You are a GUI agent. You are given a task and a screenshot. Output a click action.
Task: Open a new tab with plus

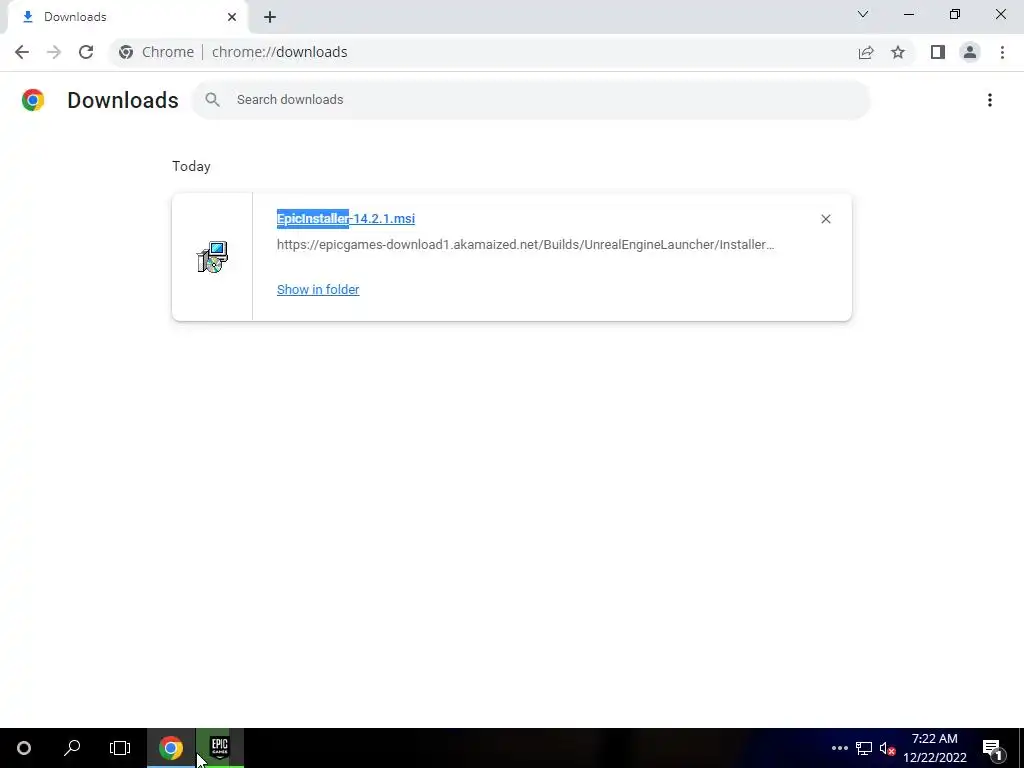[270, 17]
